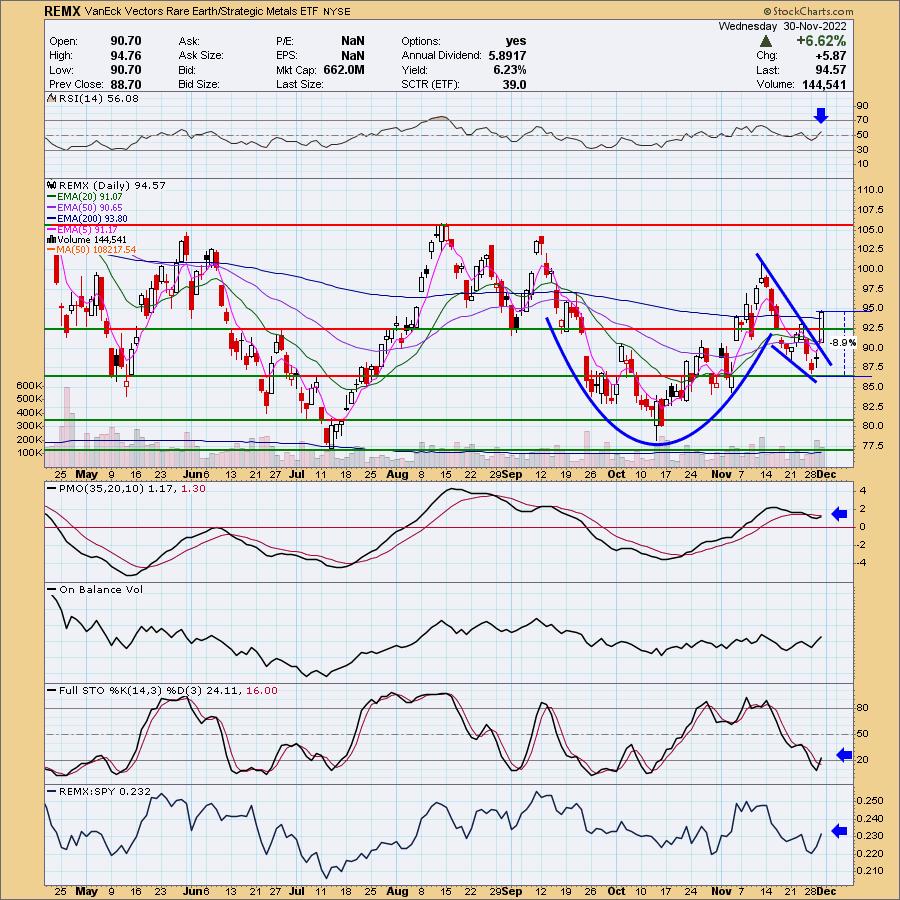Click the P/E value NaN
The height and width of the screenshot is (900, 900).
(352, 41)
